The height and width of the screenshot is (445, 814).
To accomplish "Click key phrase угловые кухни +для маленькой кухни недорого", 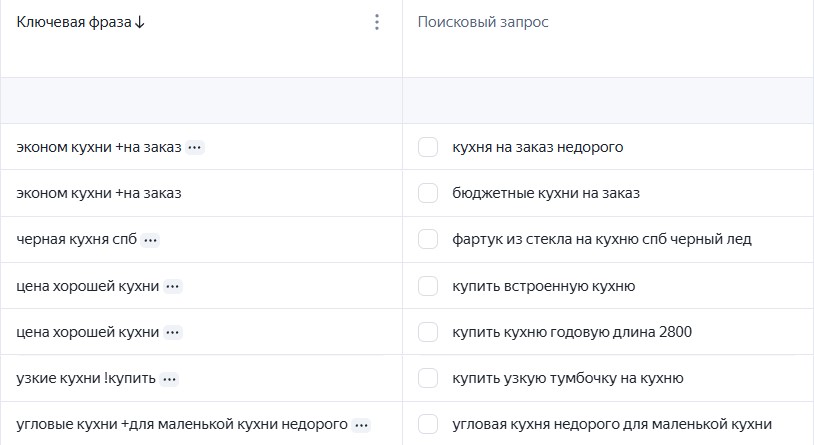I will click(182, 424).
